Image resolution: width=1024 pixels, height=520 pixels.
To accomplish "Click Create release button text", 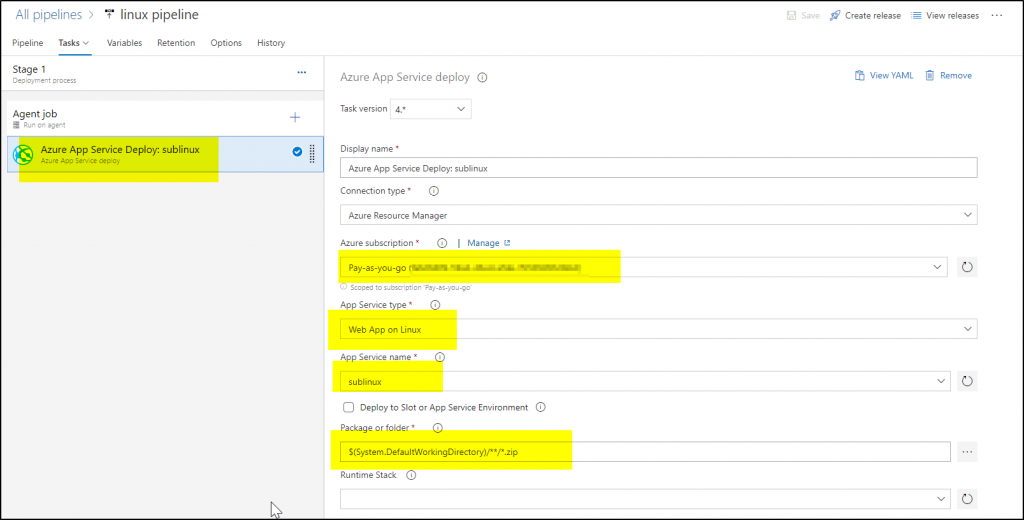I will [x=872, y=16].
